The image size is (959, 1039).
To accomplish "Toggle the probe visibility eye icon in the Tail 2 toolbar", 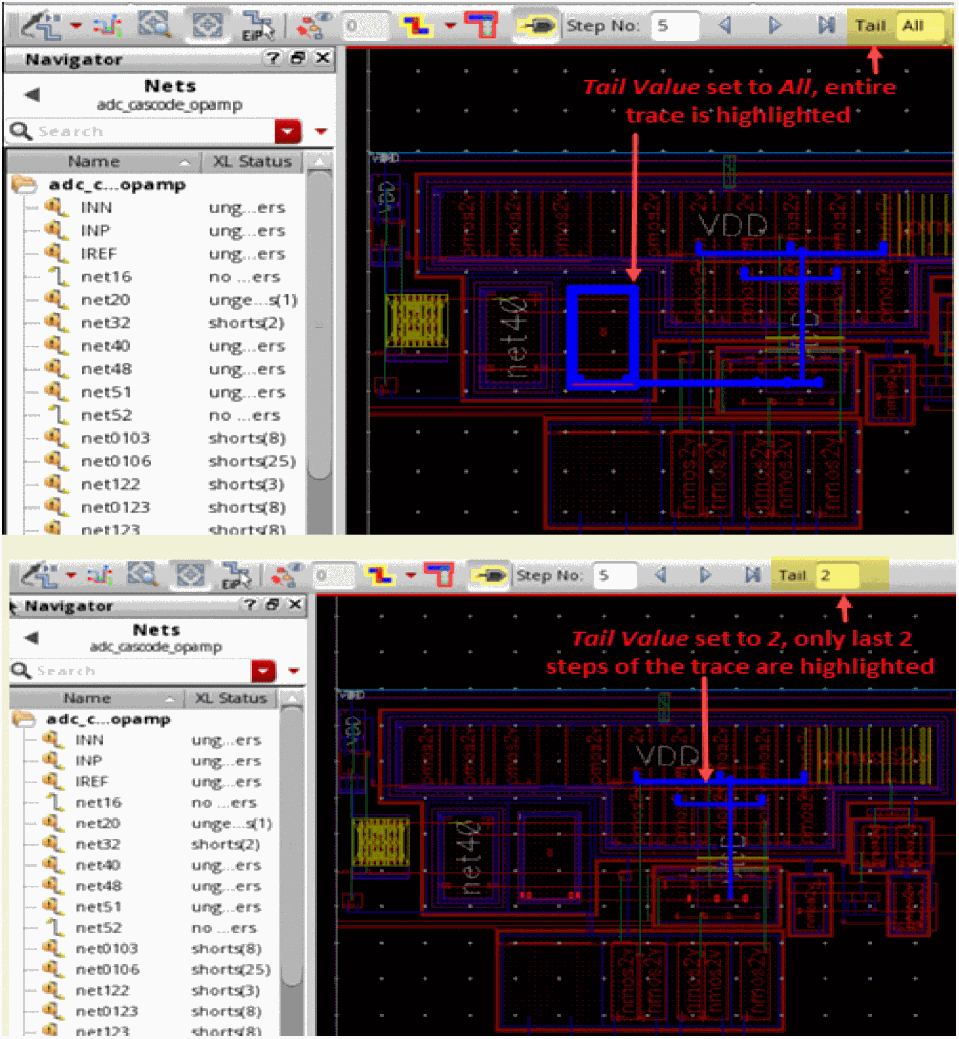I will pos(286,574).
